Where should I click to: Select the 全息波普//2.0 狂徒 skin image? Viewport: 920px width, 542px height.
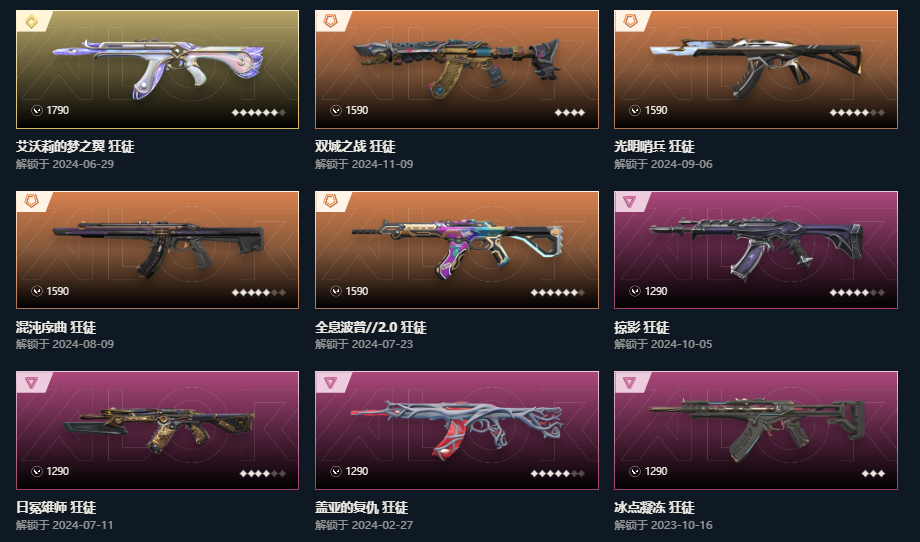point(456,250)
